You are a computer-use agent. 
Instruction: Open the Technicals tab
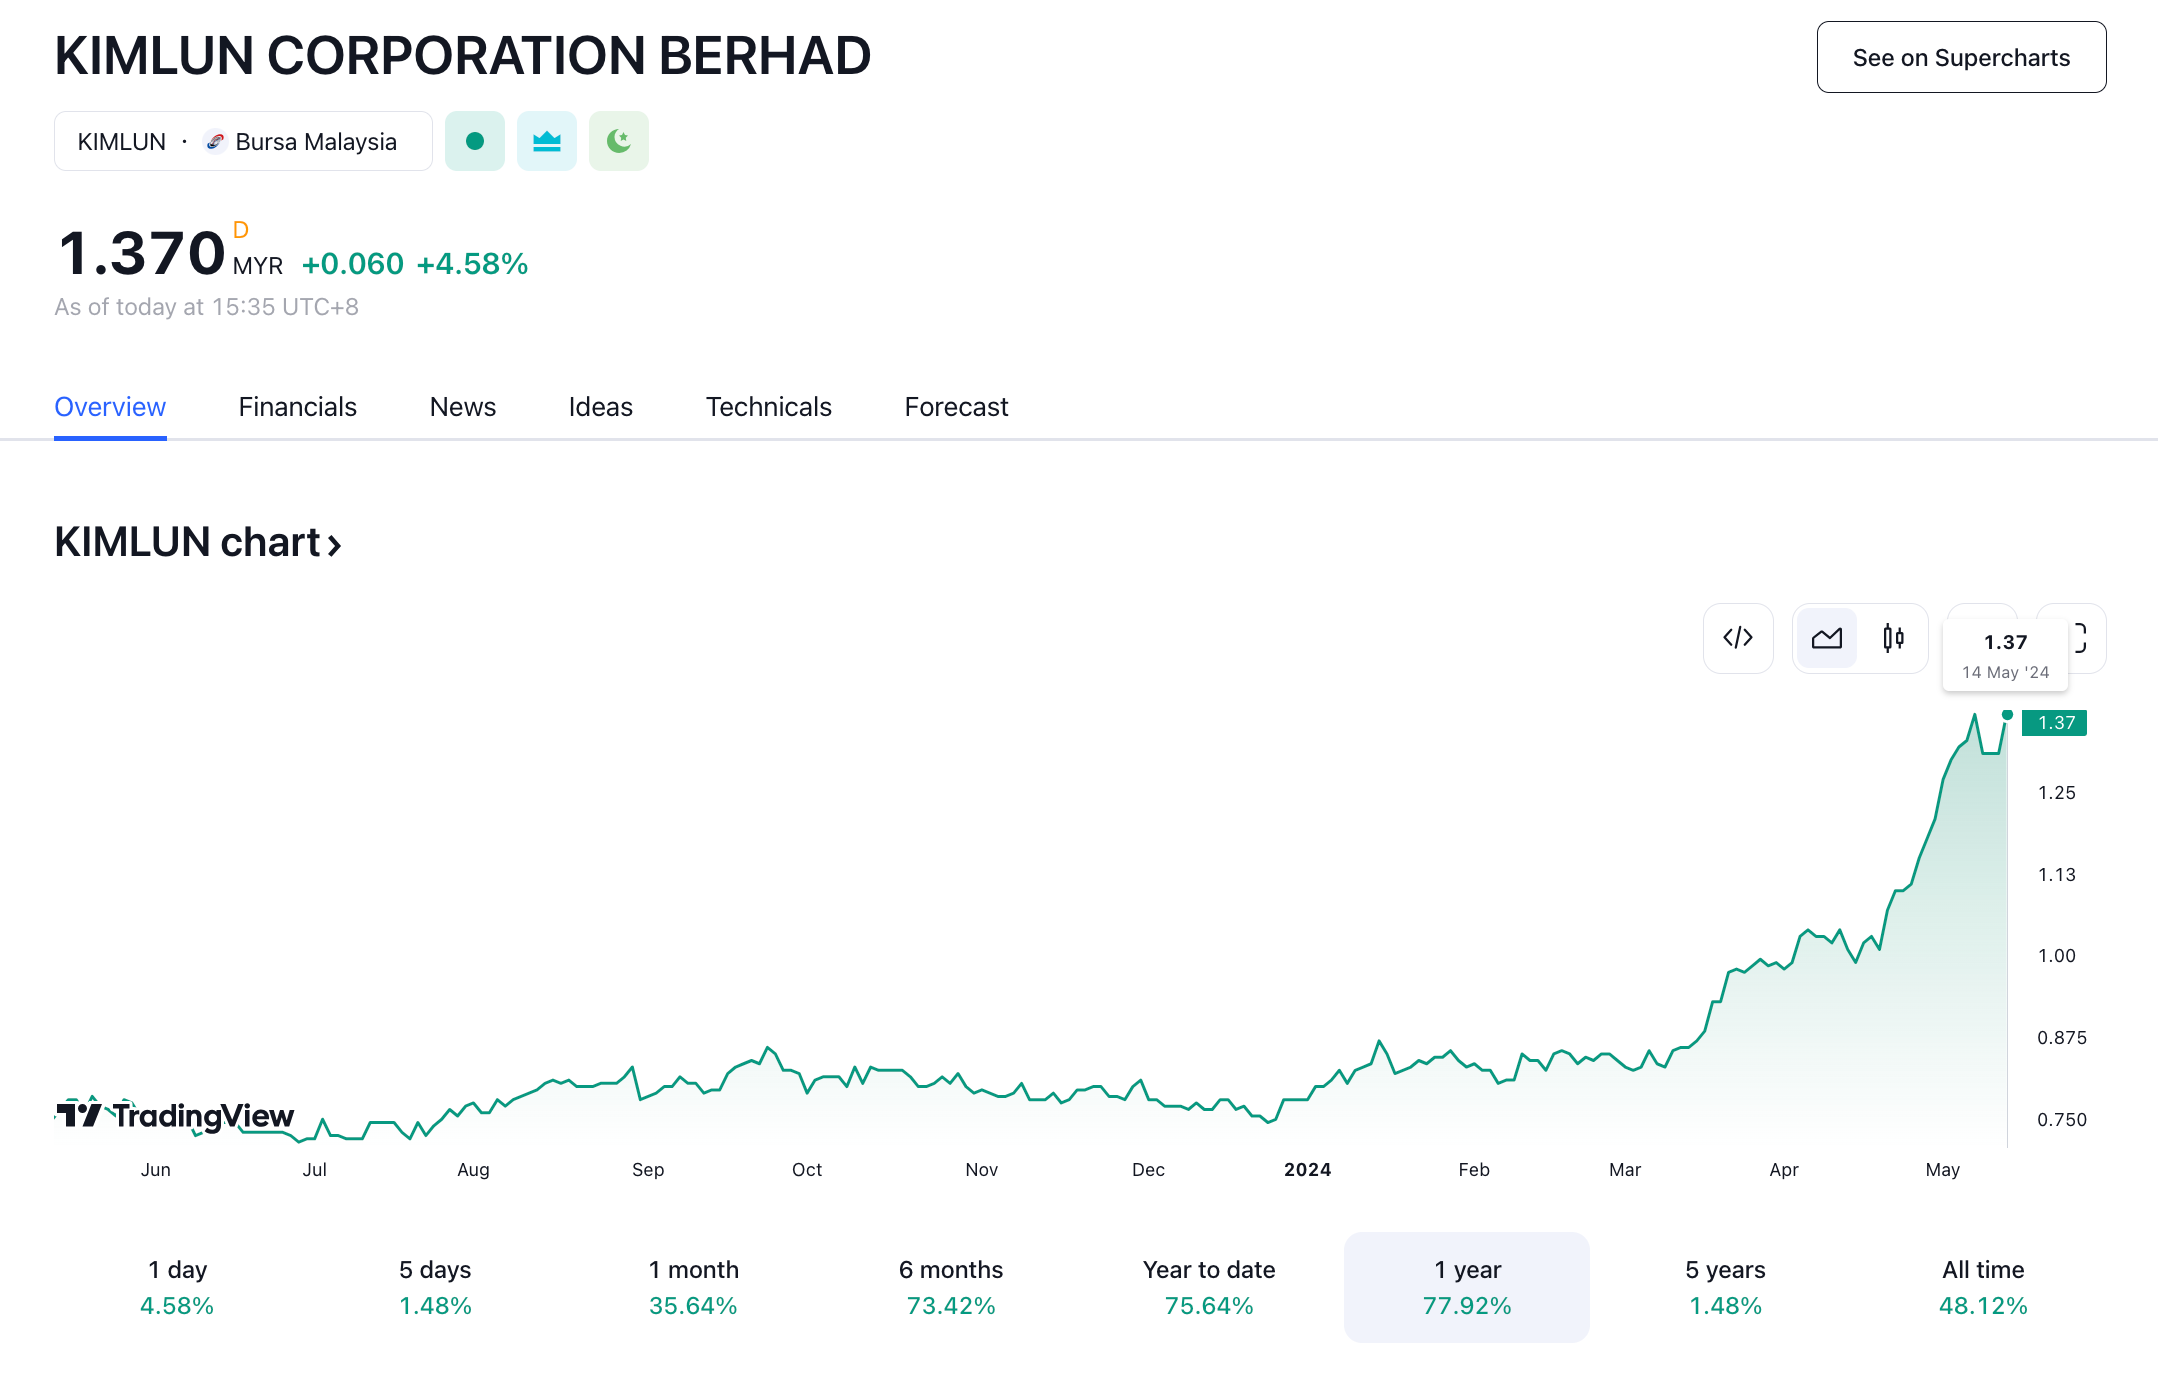point(768,407)
